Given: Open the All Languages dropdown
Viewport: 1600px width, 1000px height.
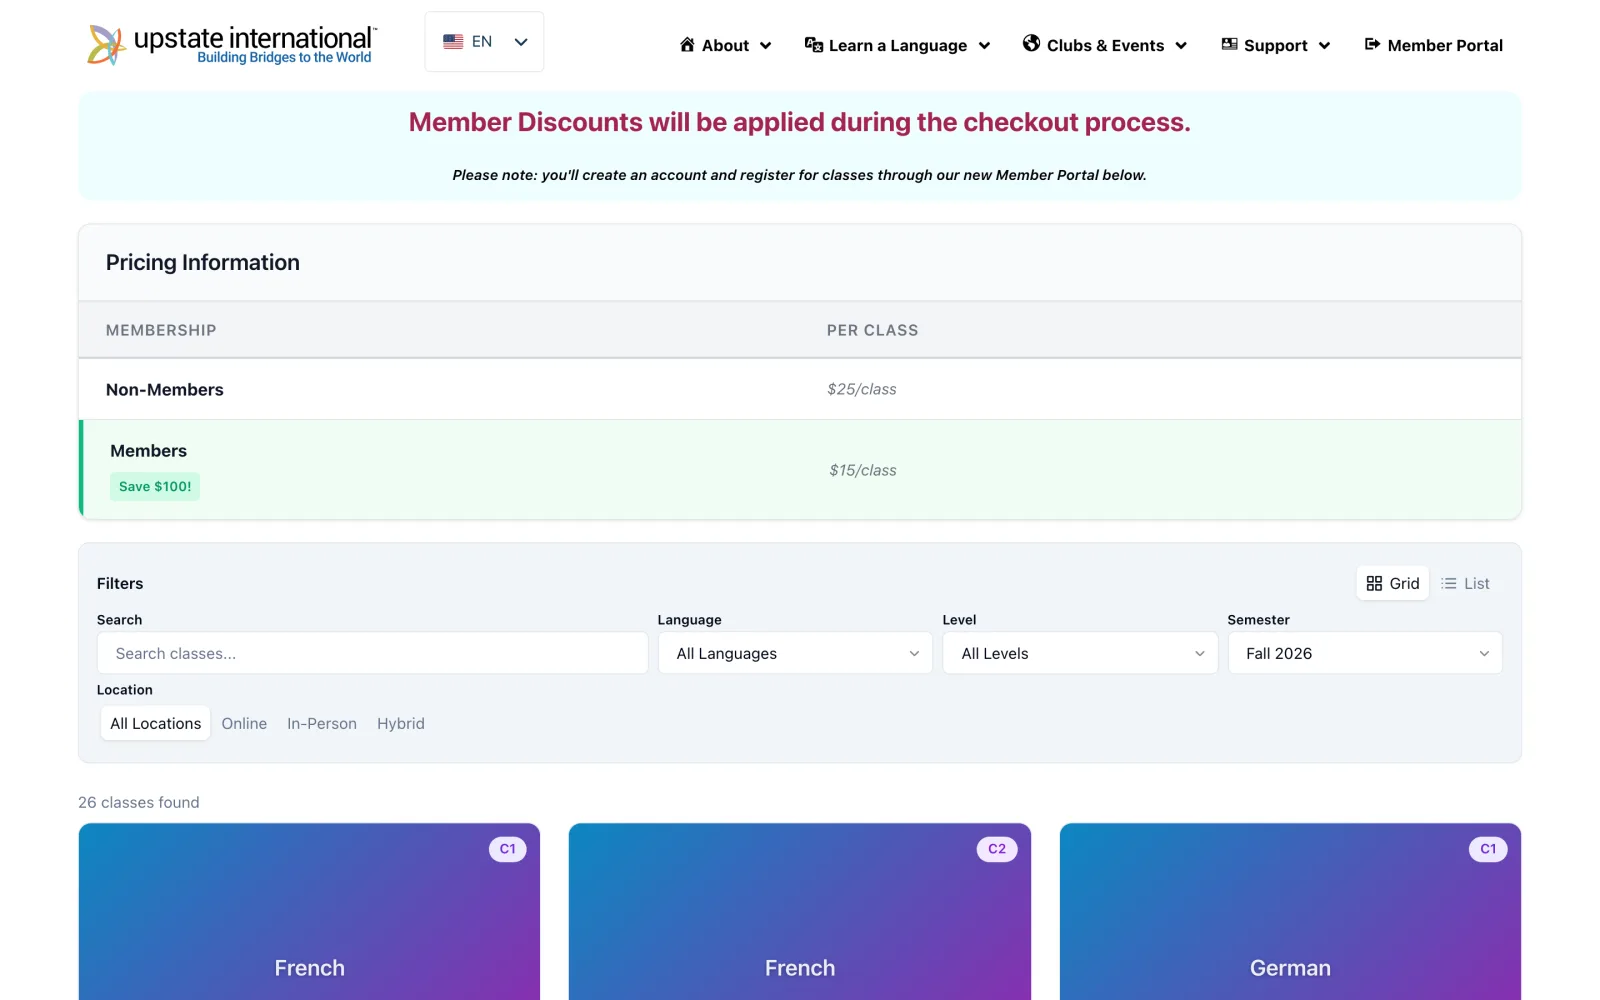Looking at the screenshot, I should click(795, 653).
